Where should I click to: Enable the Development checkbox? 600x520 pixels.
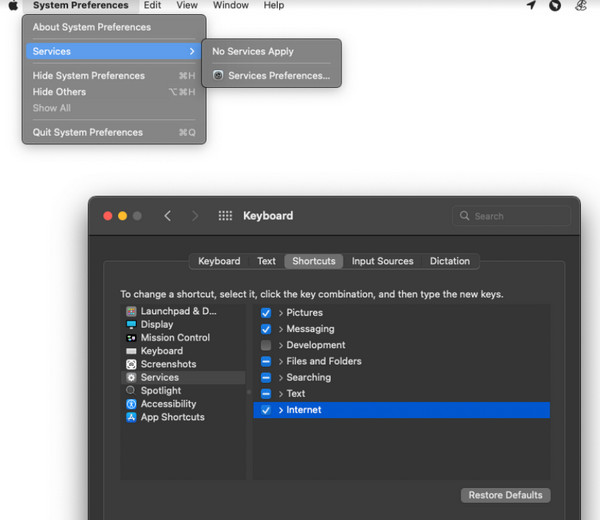(x=266, y=345)
